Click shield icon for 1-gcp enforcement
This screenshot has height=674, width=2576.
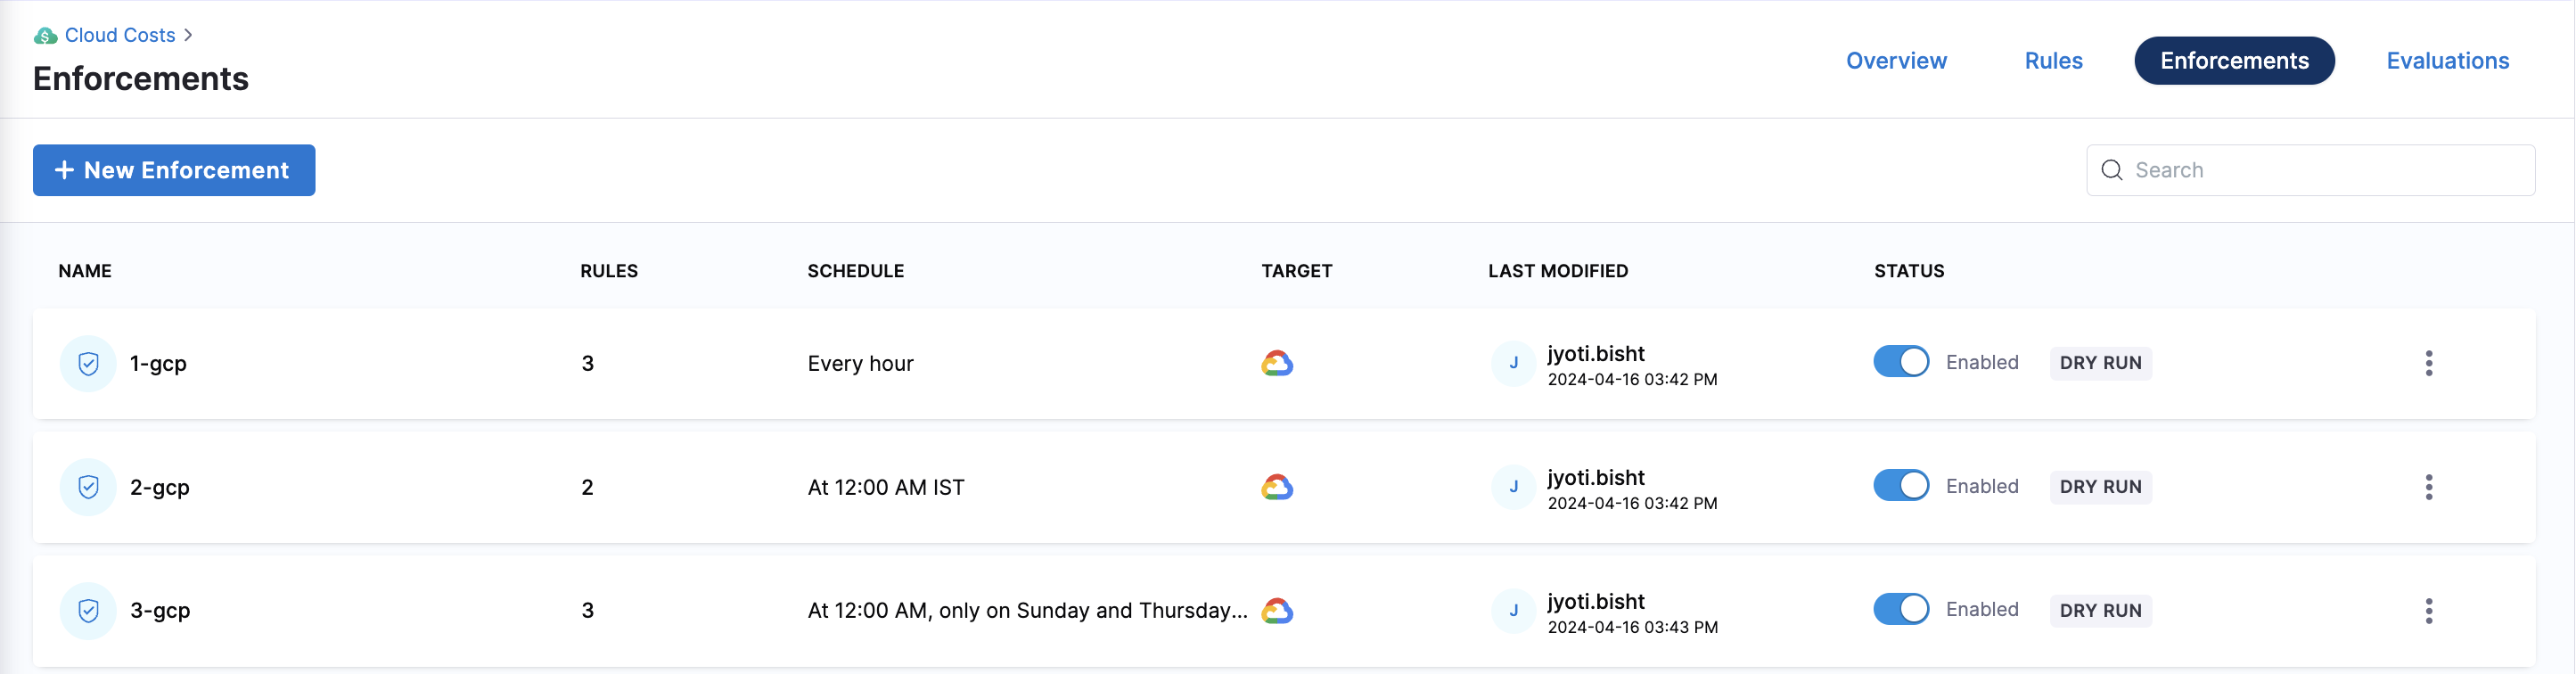[x=88, y=363]
